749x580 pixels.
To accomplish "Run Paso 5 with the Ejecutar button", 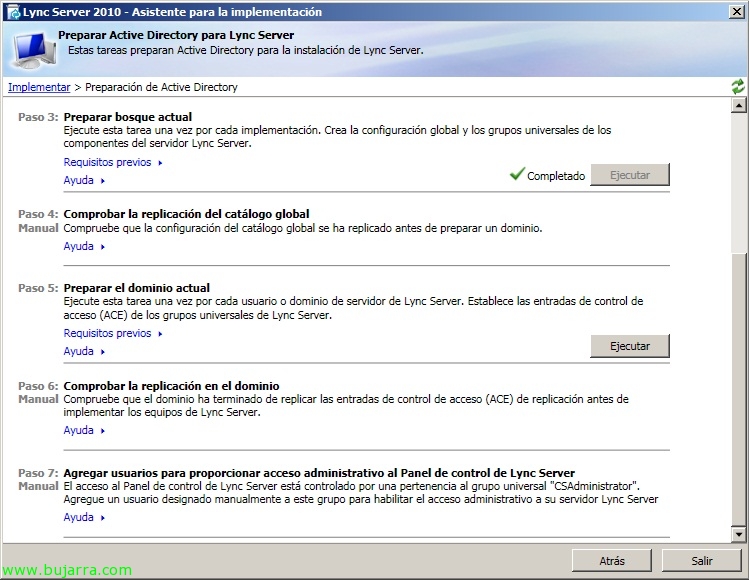I will [x=630, y=346].
